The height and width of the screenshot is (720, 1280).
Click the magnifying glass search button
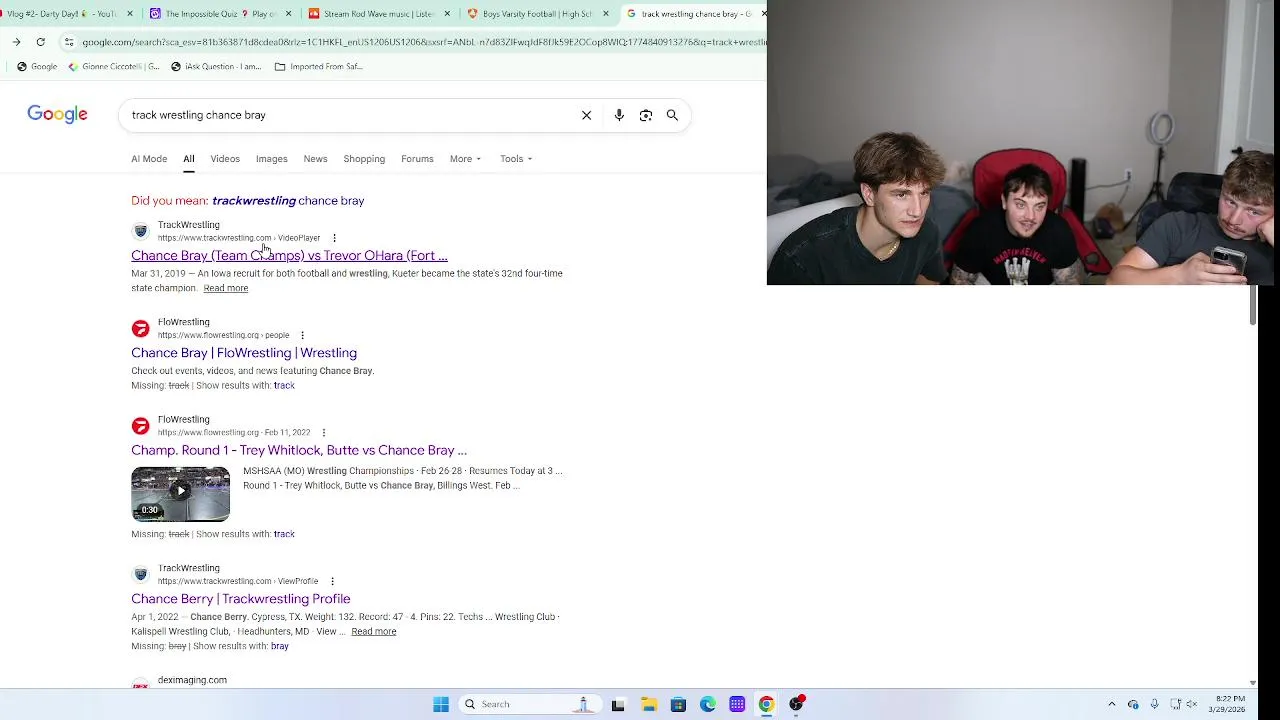[x=672, y=115]
